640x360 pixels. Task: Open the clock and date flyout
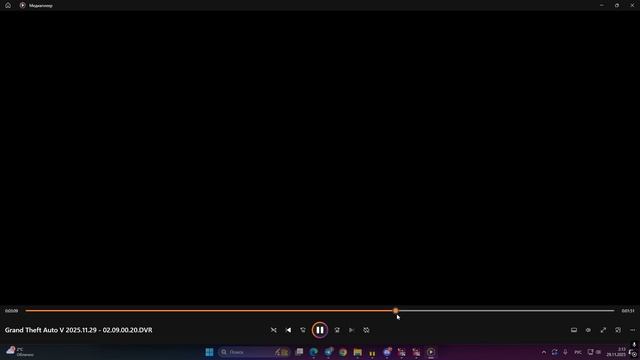[616, 352]
